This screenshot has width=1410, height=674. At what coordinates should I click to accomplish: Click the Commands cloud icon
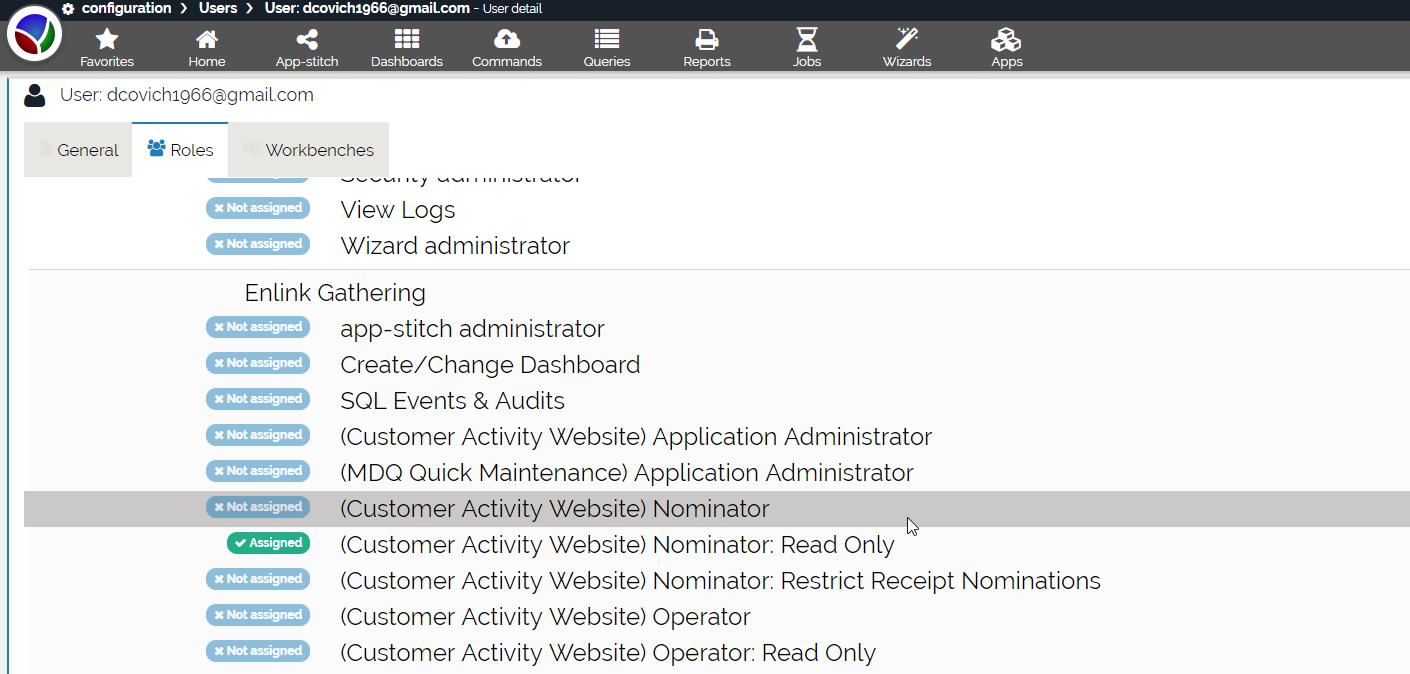pyautogui.click(x=507, y=40)
